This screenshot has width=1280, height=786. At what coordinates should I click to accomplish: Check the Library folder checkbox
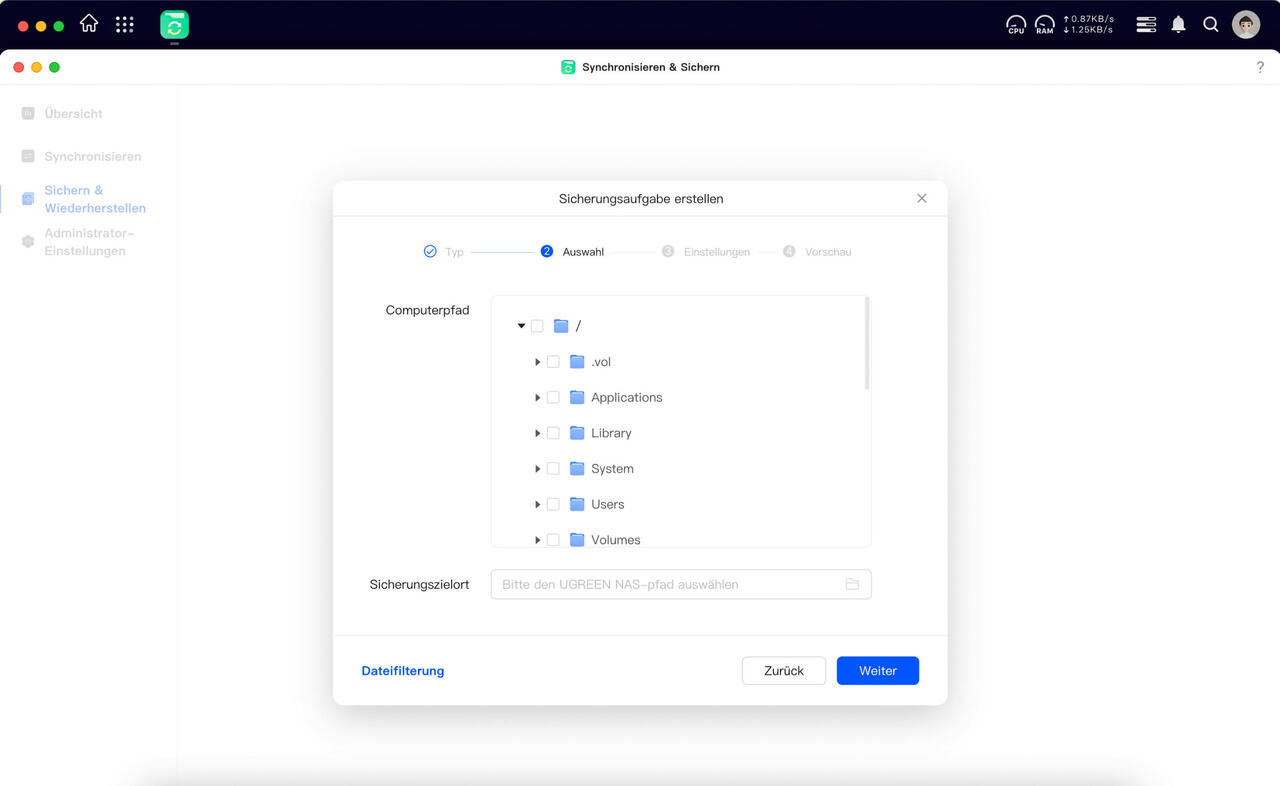click(x=553, y=433)
